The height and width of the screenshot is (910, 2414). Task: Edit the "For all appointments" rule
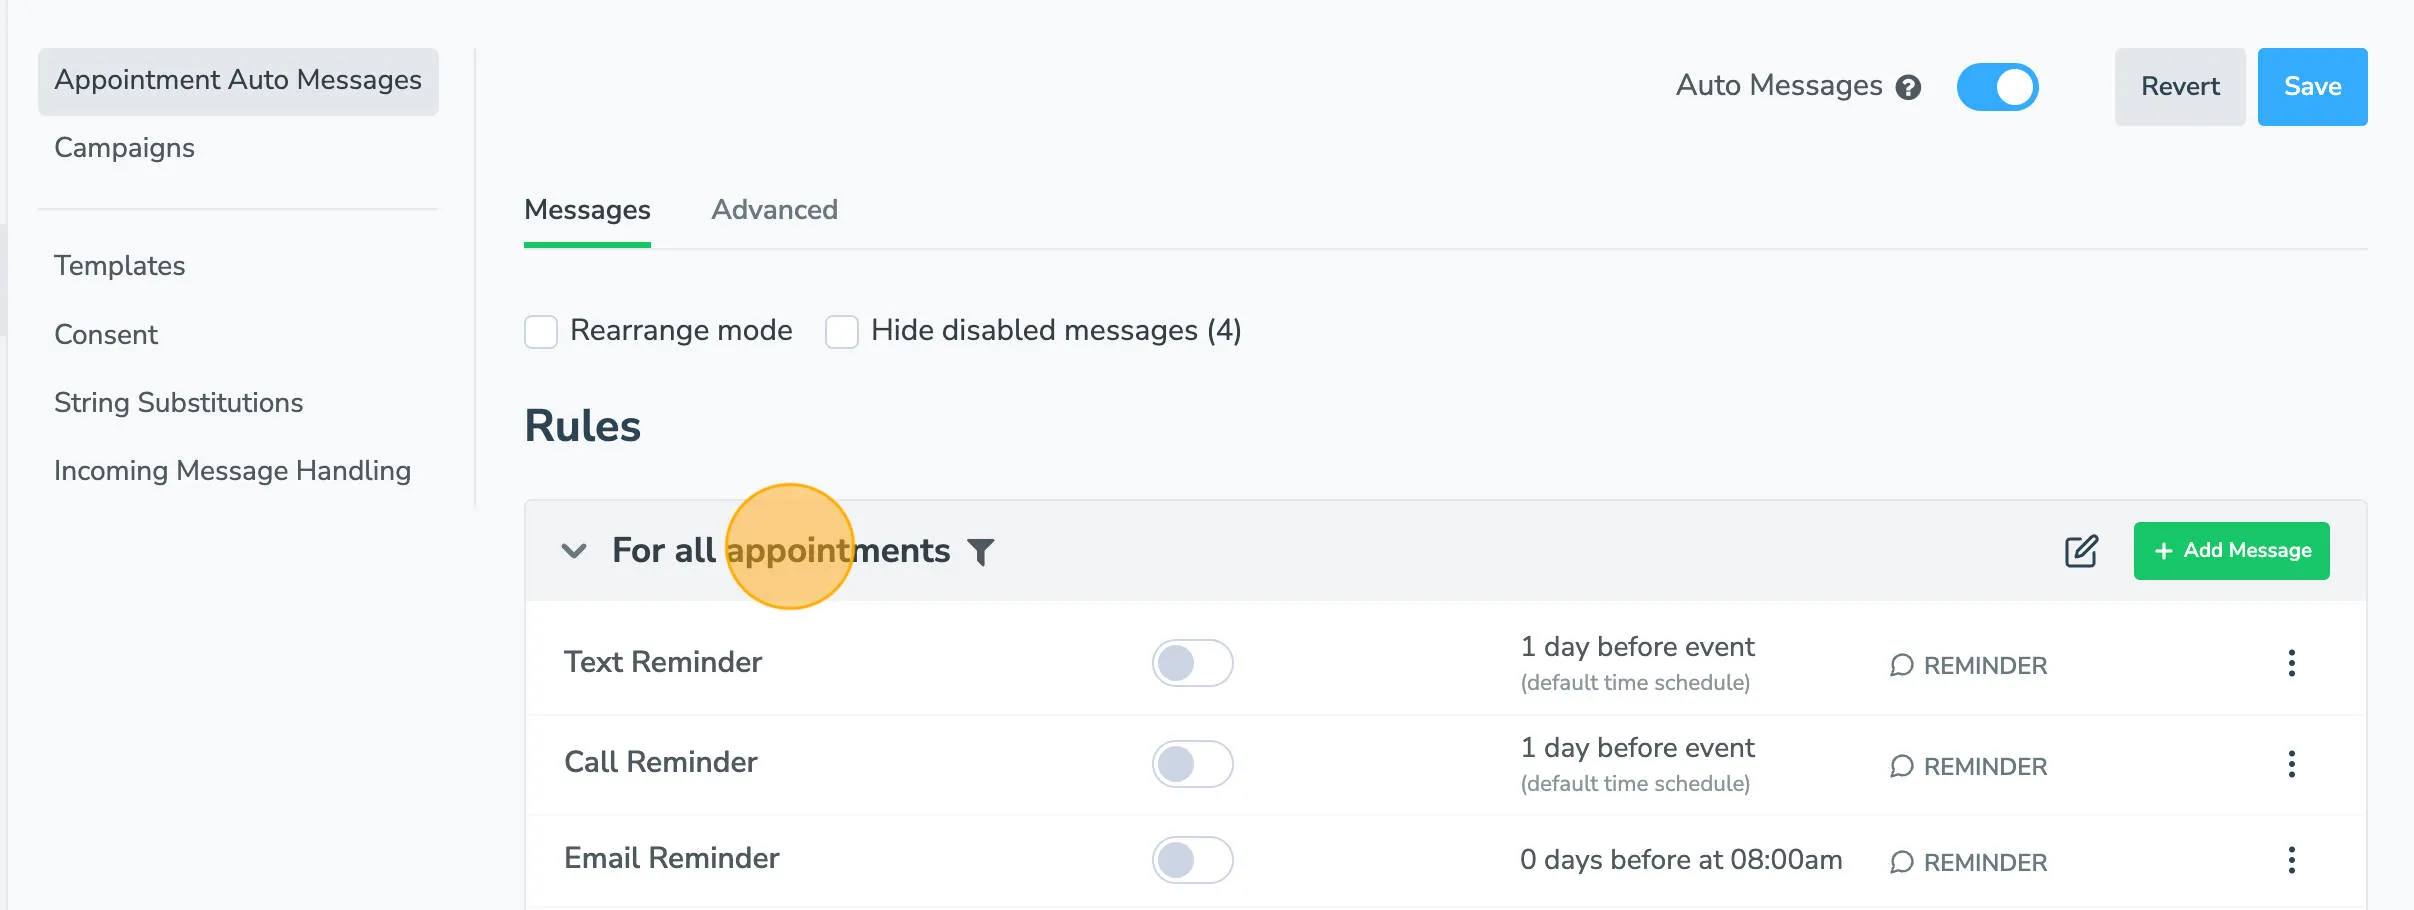2080,551
